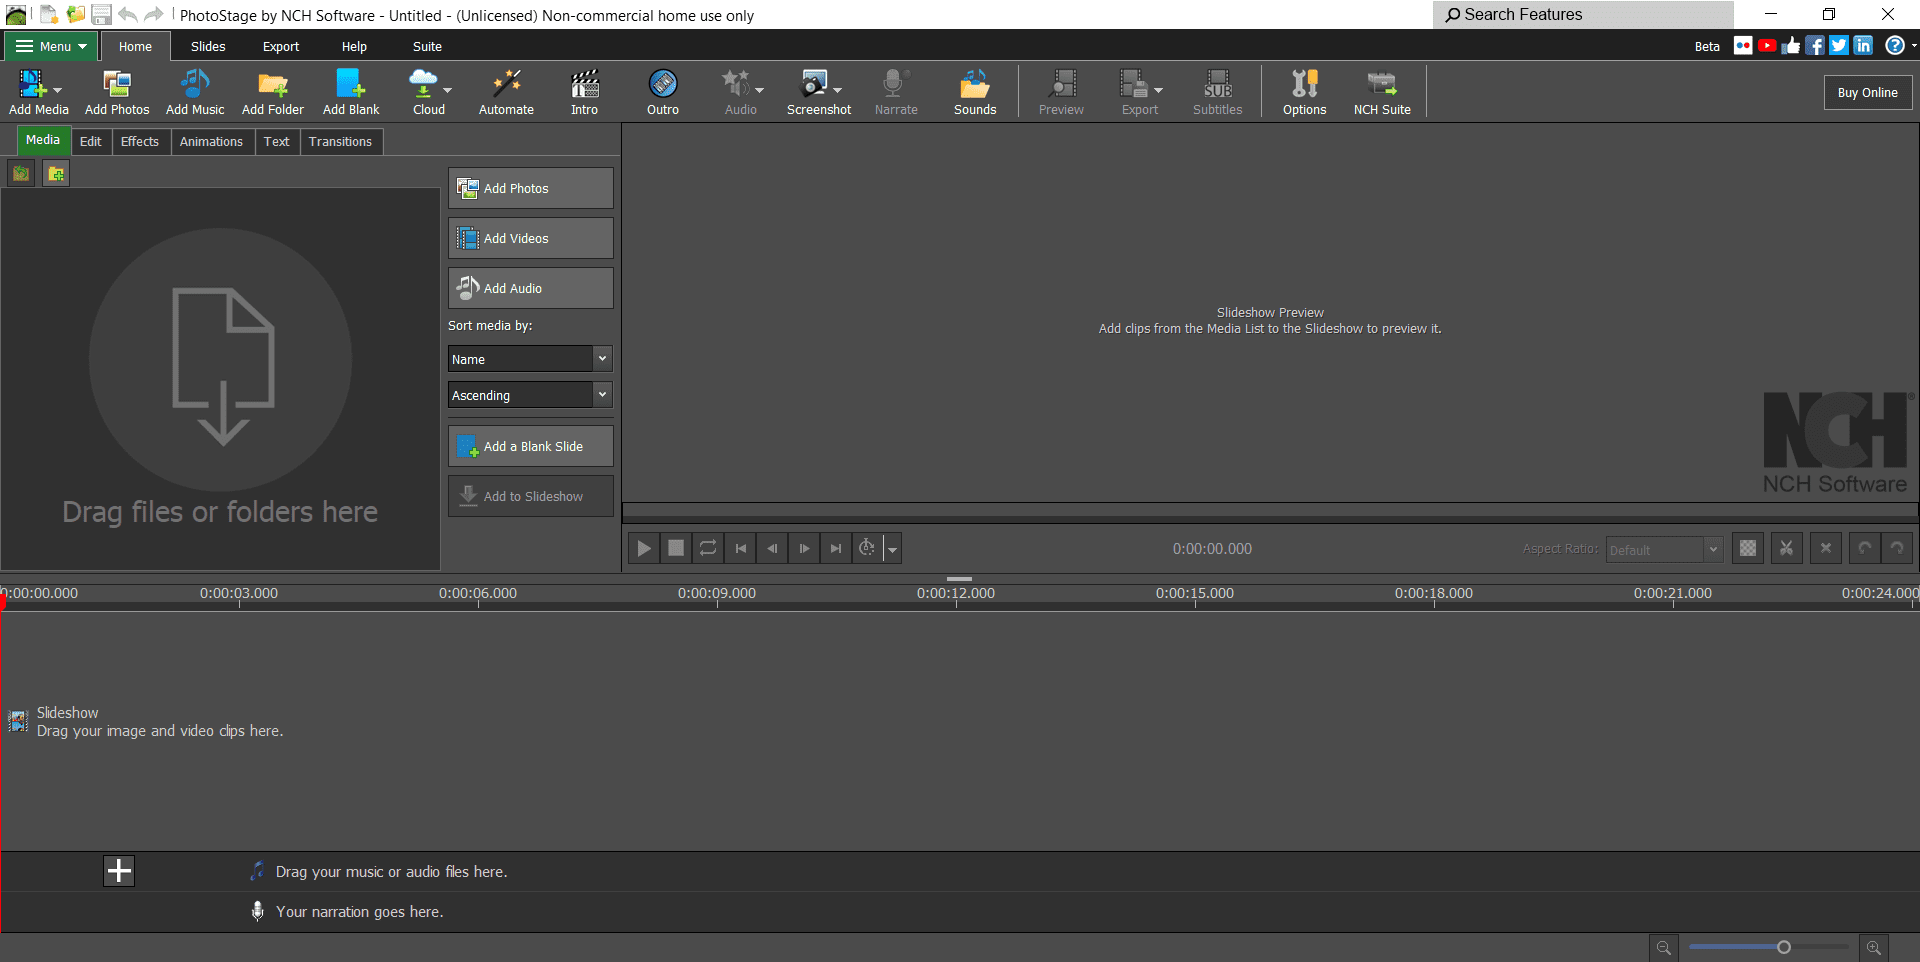Image resolution: width=1920 pixels, height=962 pixels.
Task: Open the Options settings
Action: (x=1305, y=92)
